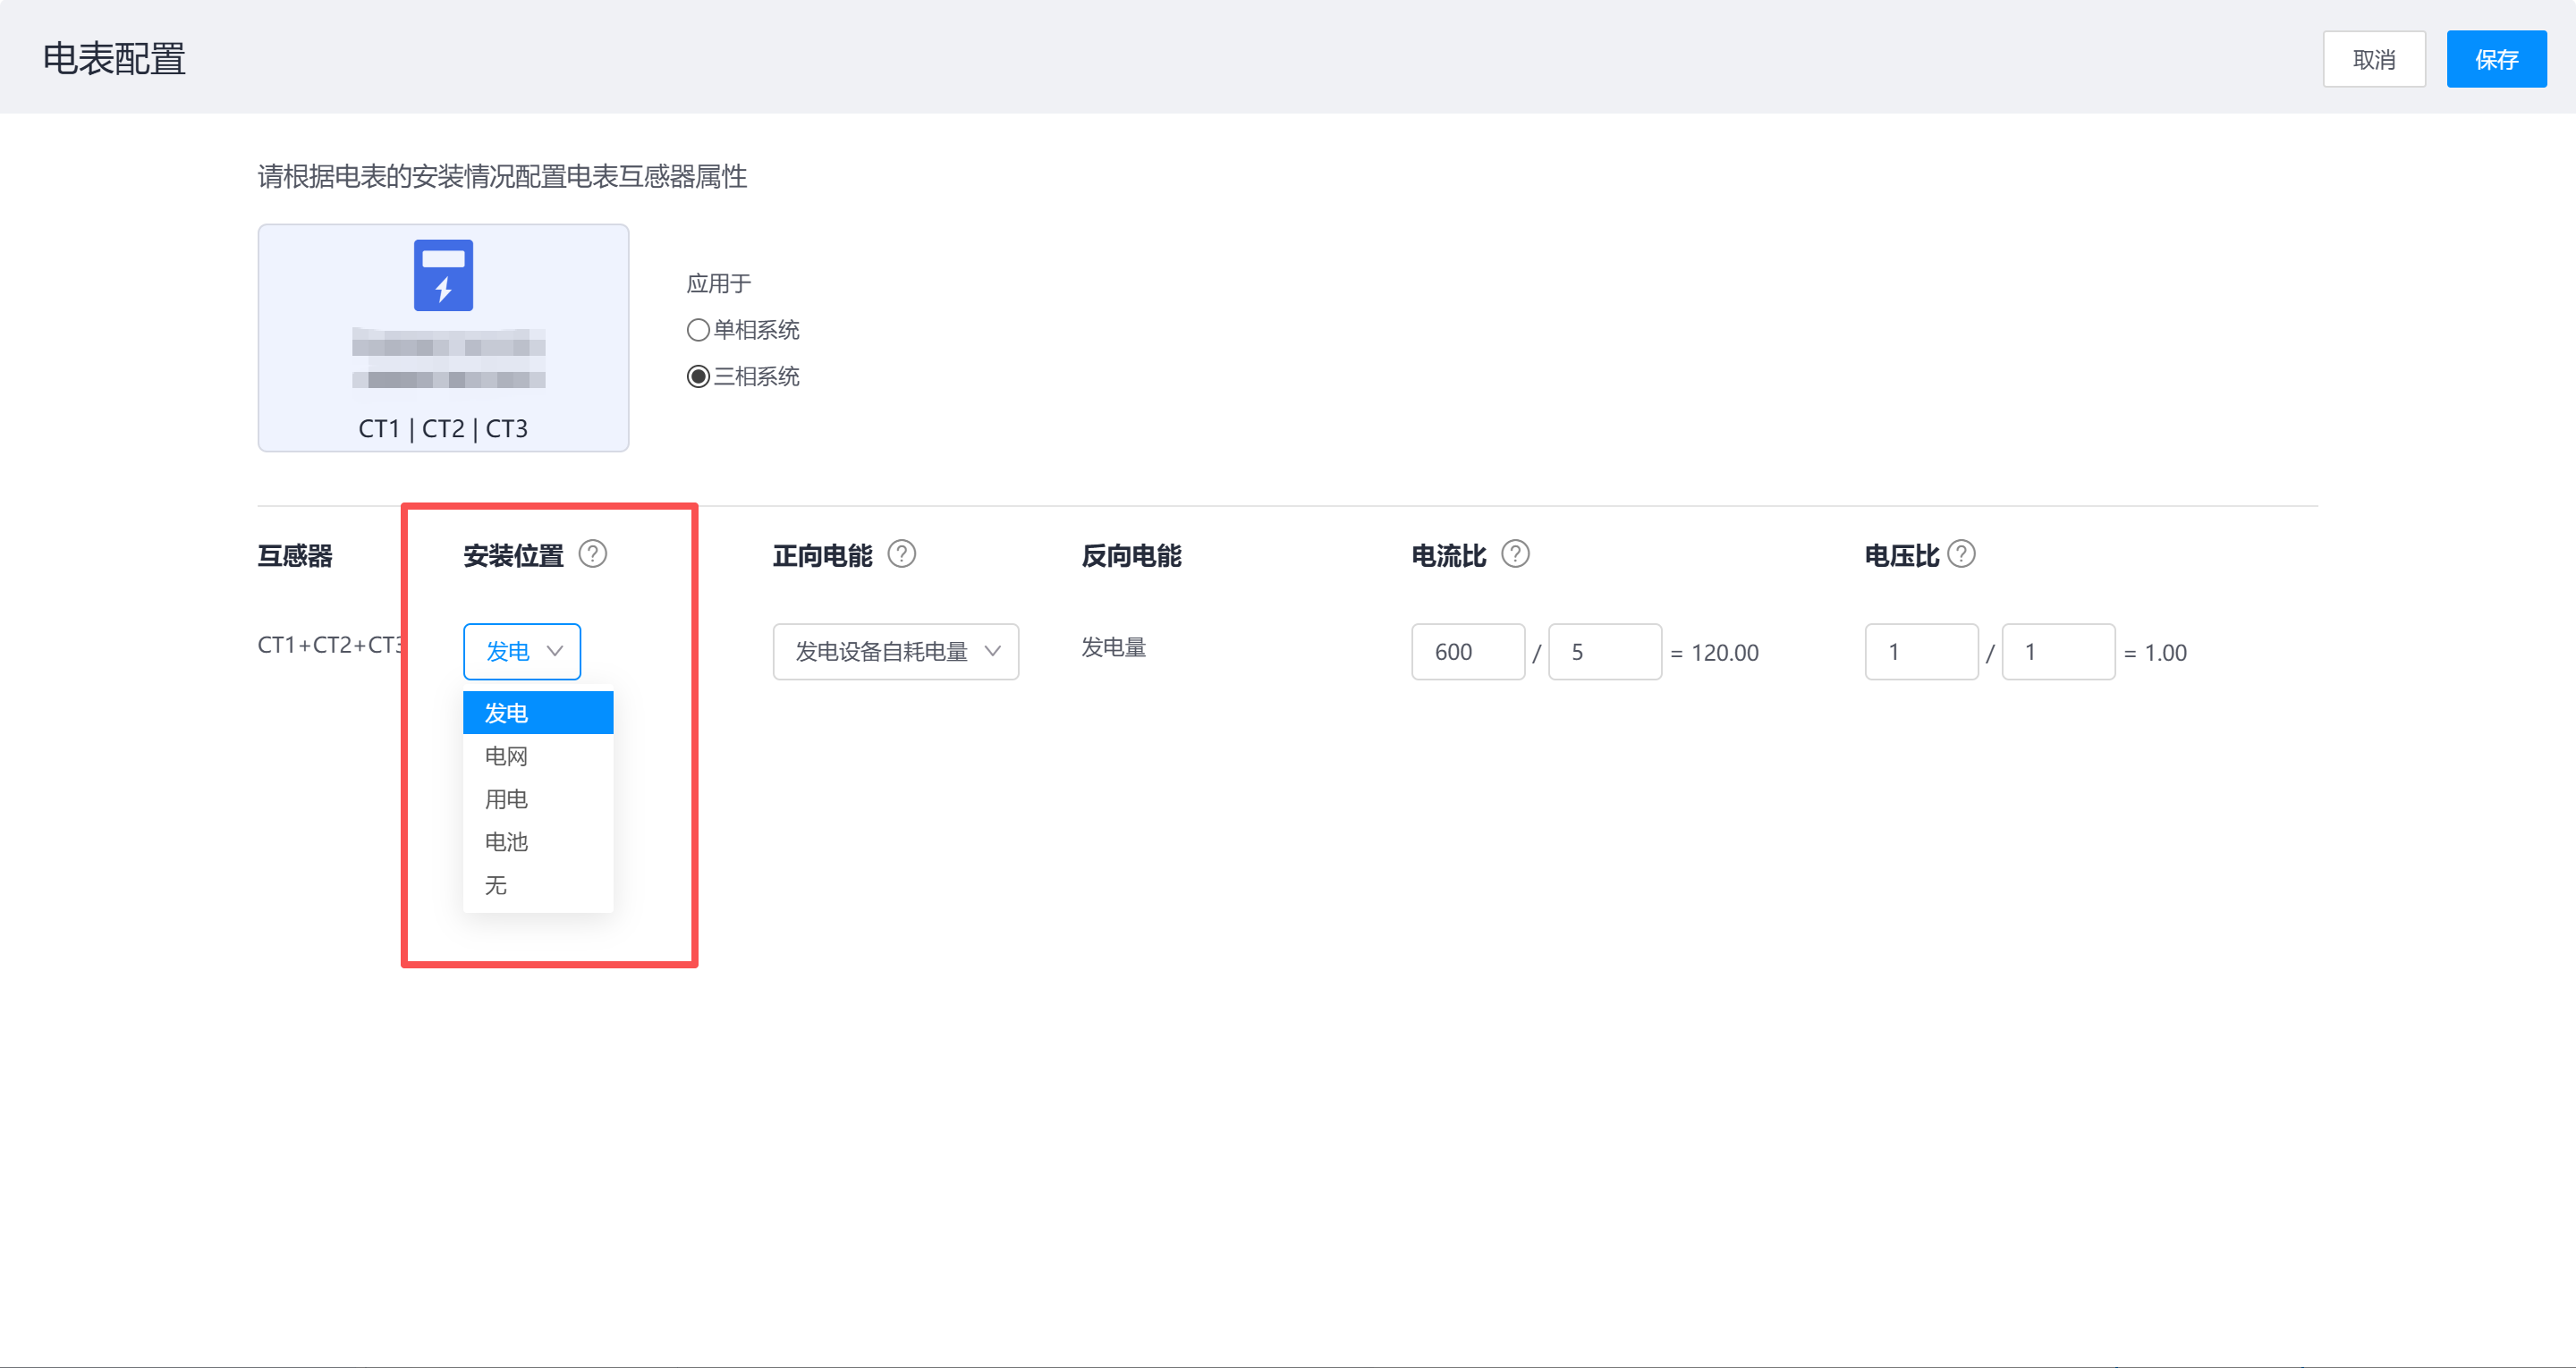Select 三相系统 radio button

click(x=698, y=377)
